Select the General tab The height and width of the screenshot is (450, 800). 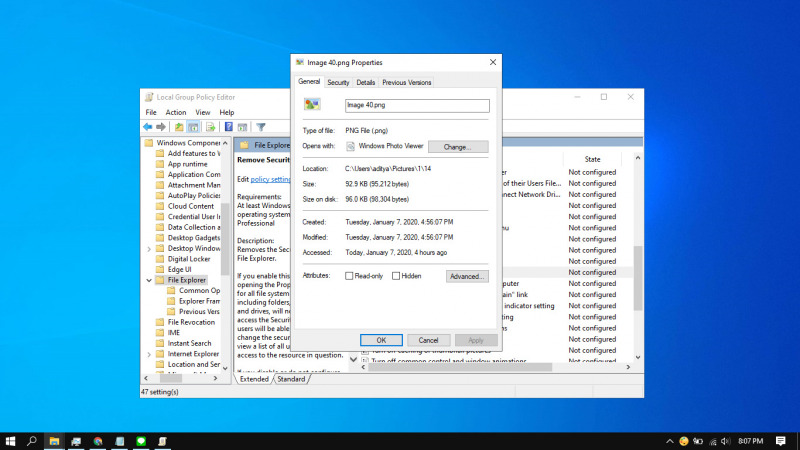(309, 82)
